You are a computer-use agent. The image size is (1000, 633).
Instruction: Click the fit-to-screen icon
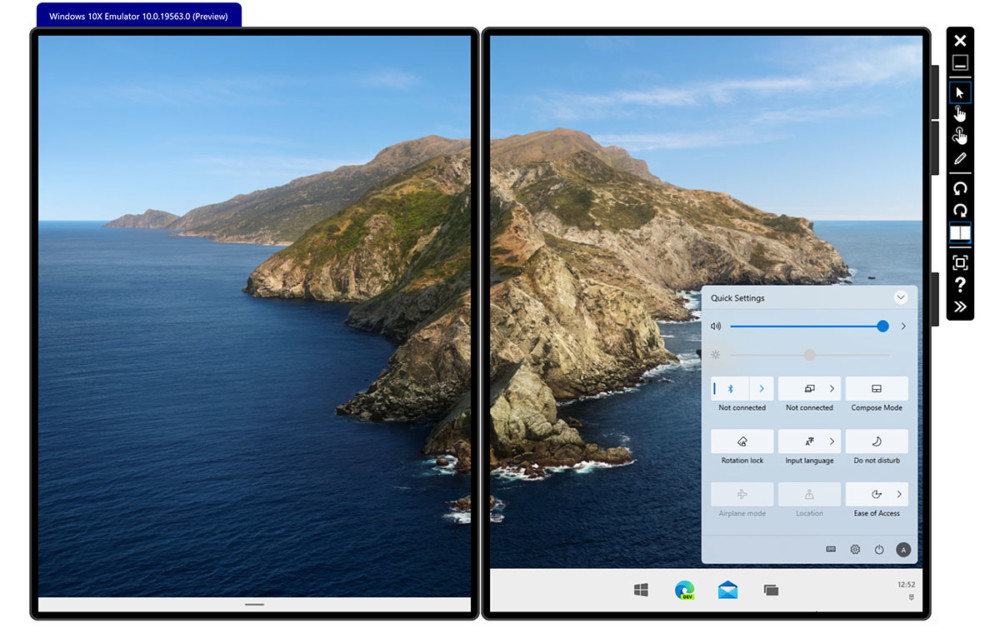click(959, 263)
